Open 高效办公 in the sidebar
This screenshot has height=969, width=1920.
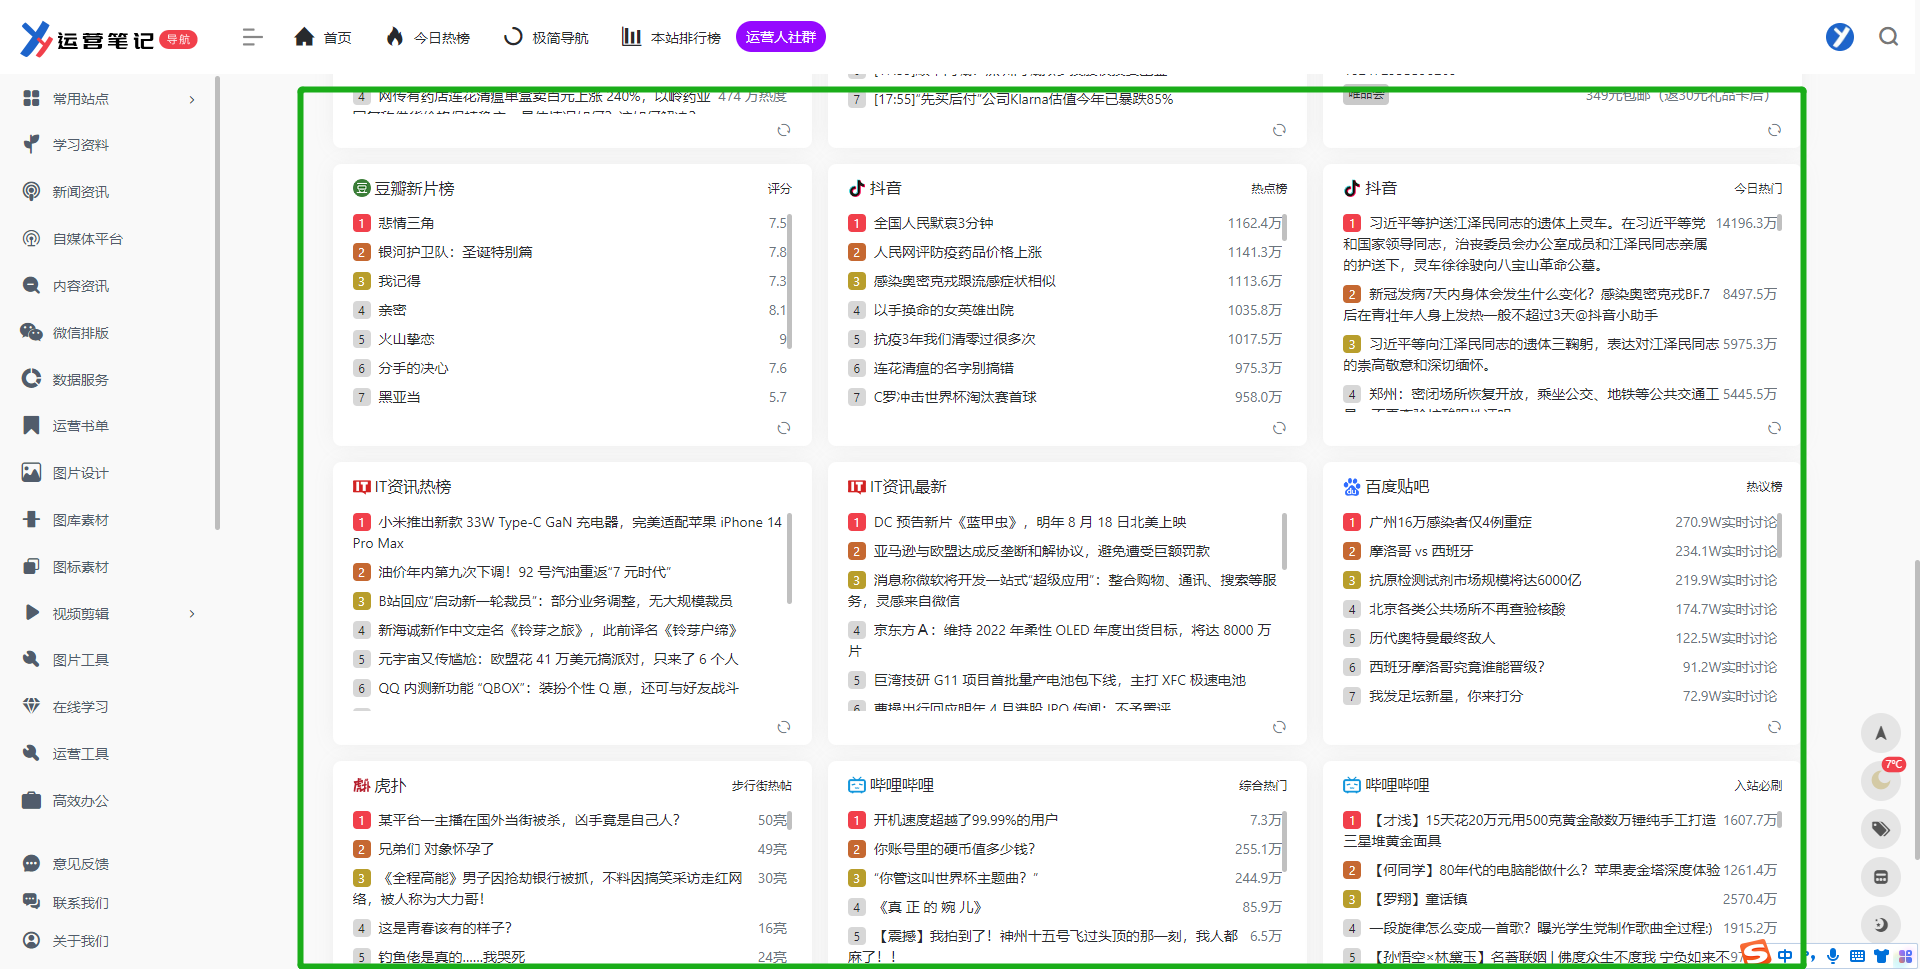point(81,801)
